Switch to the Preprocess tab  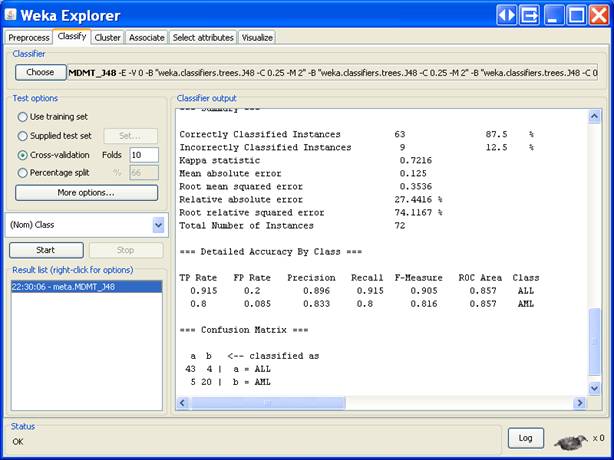(29, 38)
